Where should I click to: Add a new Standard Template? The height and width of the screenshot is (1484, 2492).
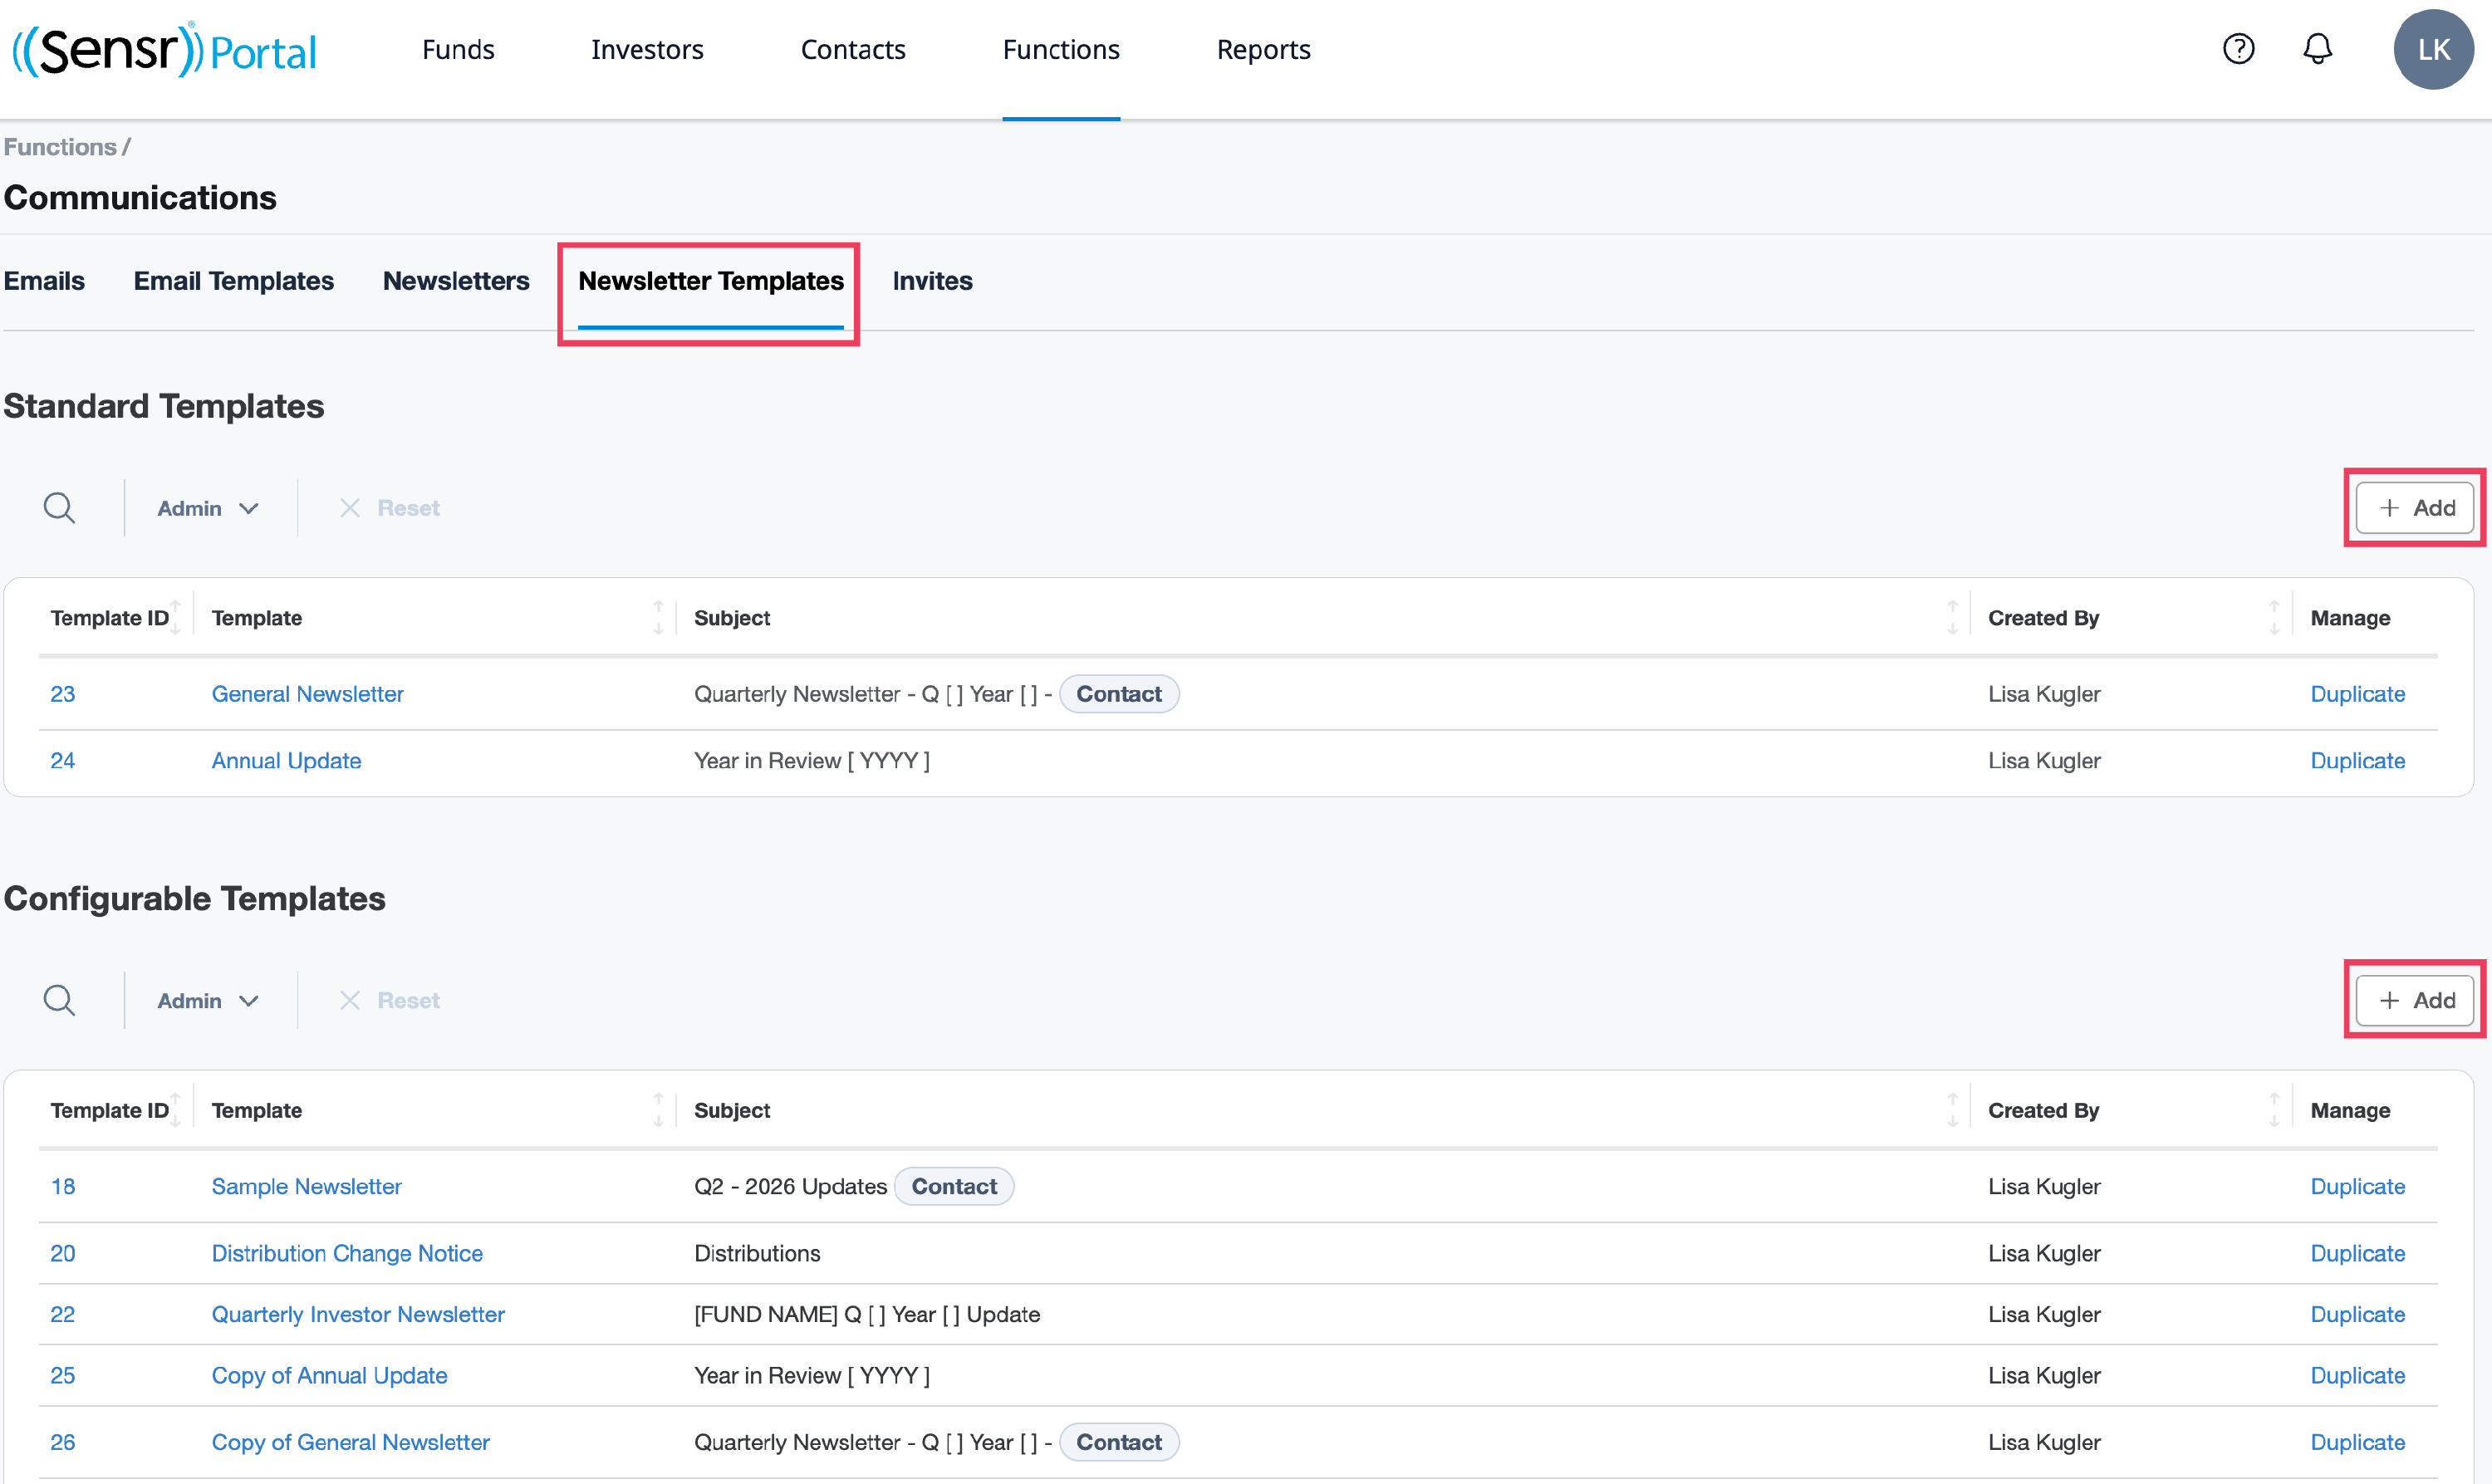[x=2414, y=508]
